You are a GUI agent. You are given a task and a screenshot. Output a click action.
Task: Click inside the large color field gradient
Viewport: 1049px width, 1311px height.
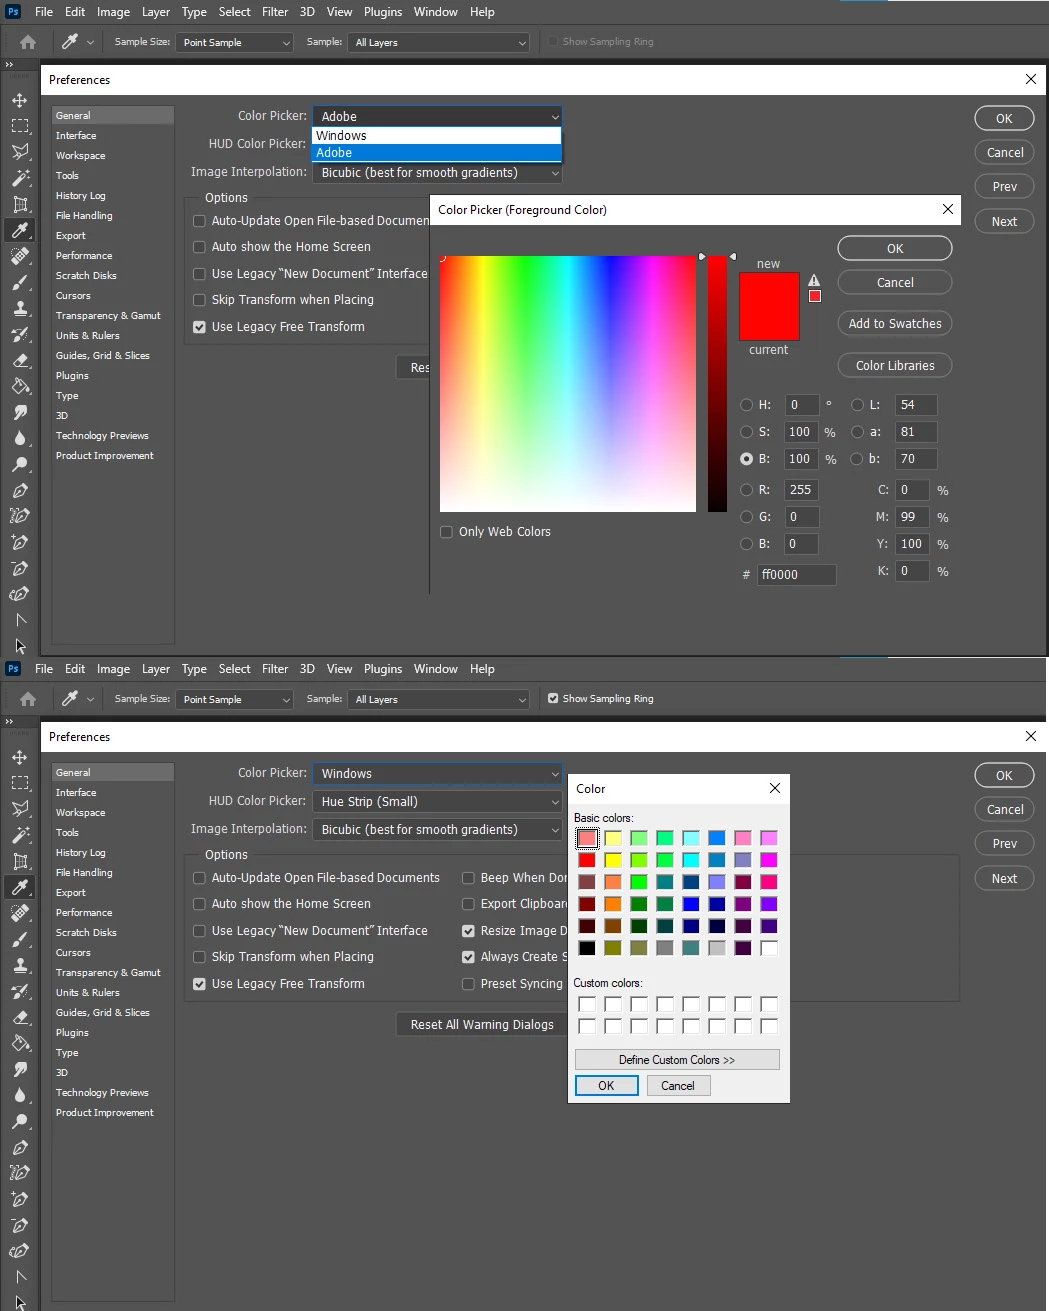[568, 384]
